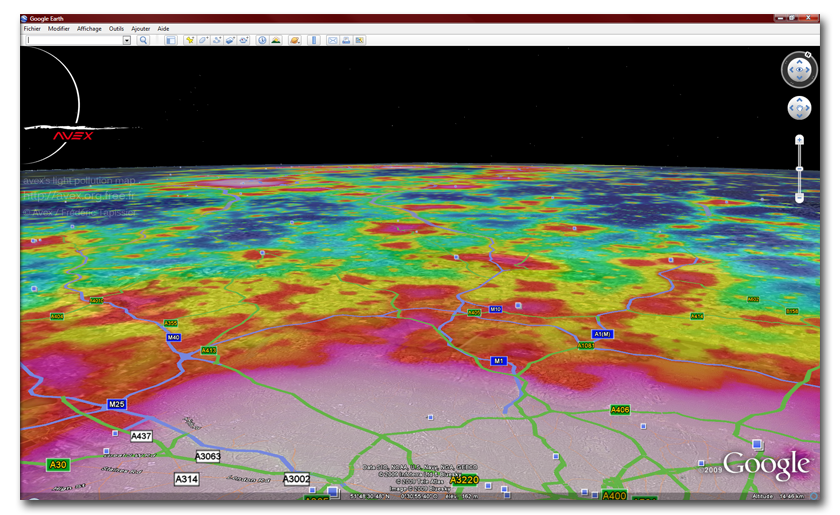Open the Affichage menu
This screenshot has width=840, height=515.
click(89, 29)
